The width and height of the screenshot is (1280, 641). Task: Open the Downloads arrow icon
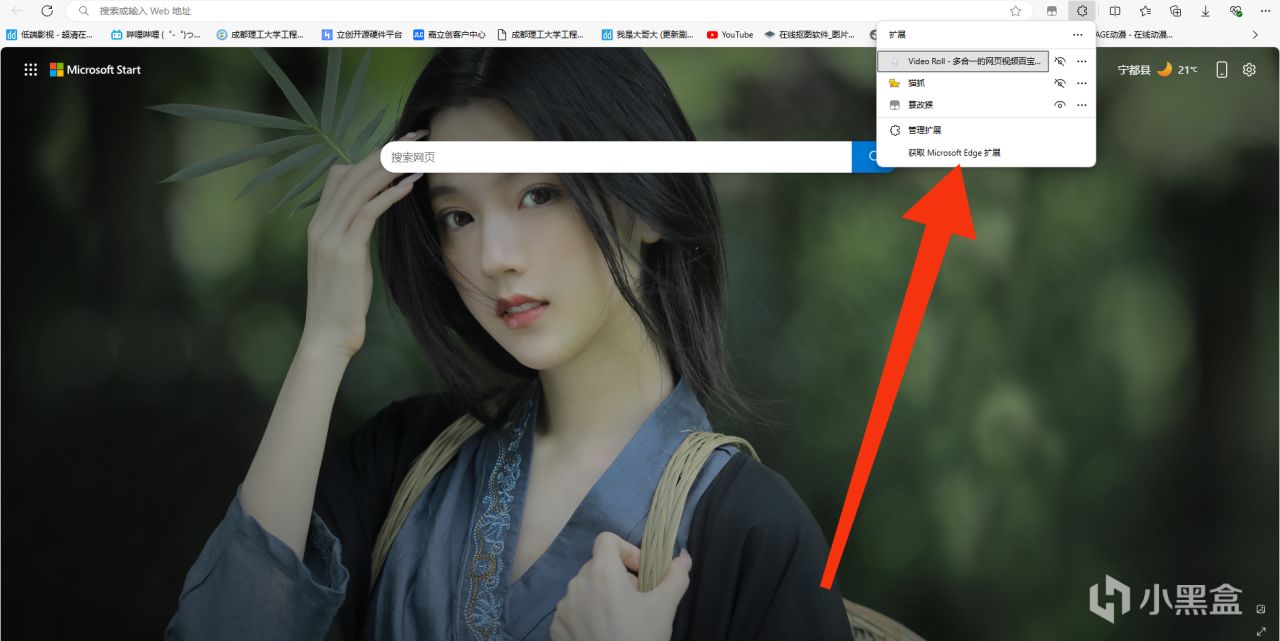click(1205, 11)
